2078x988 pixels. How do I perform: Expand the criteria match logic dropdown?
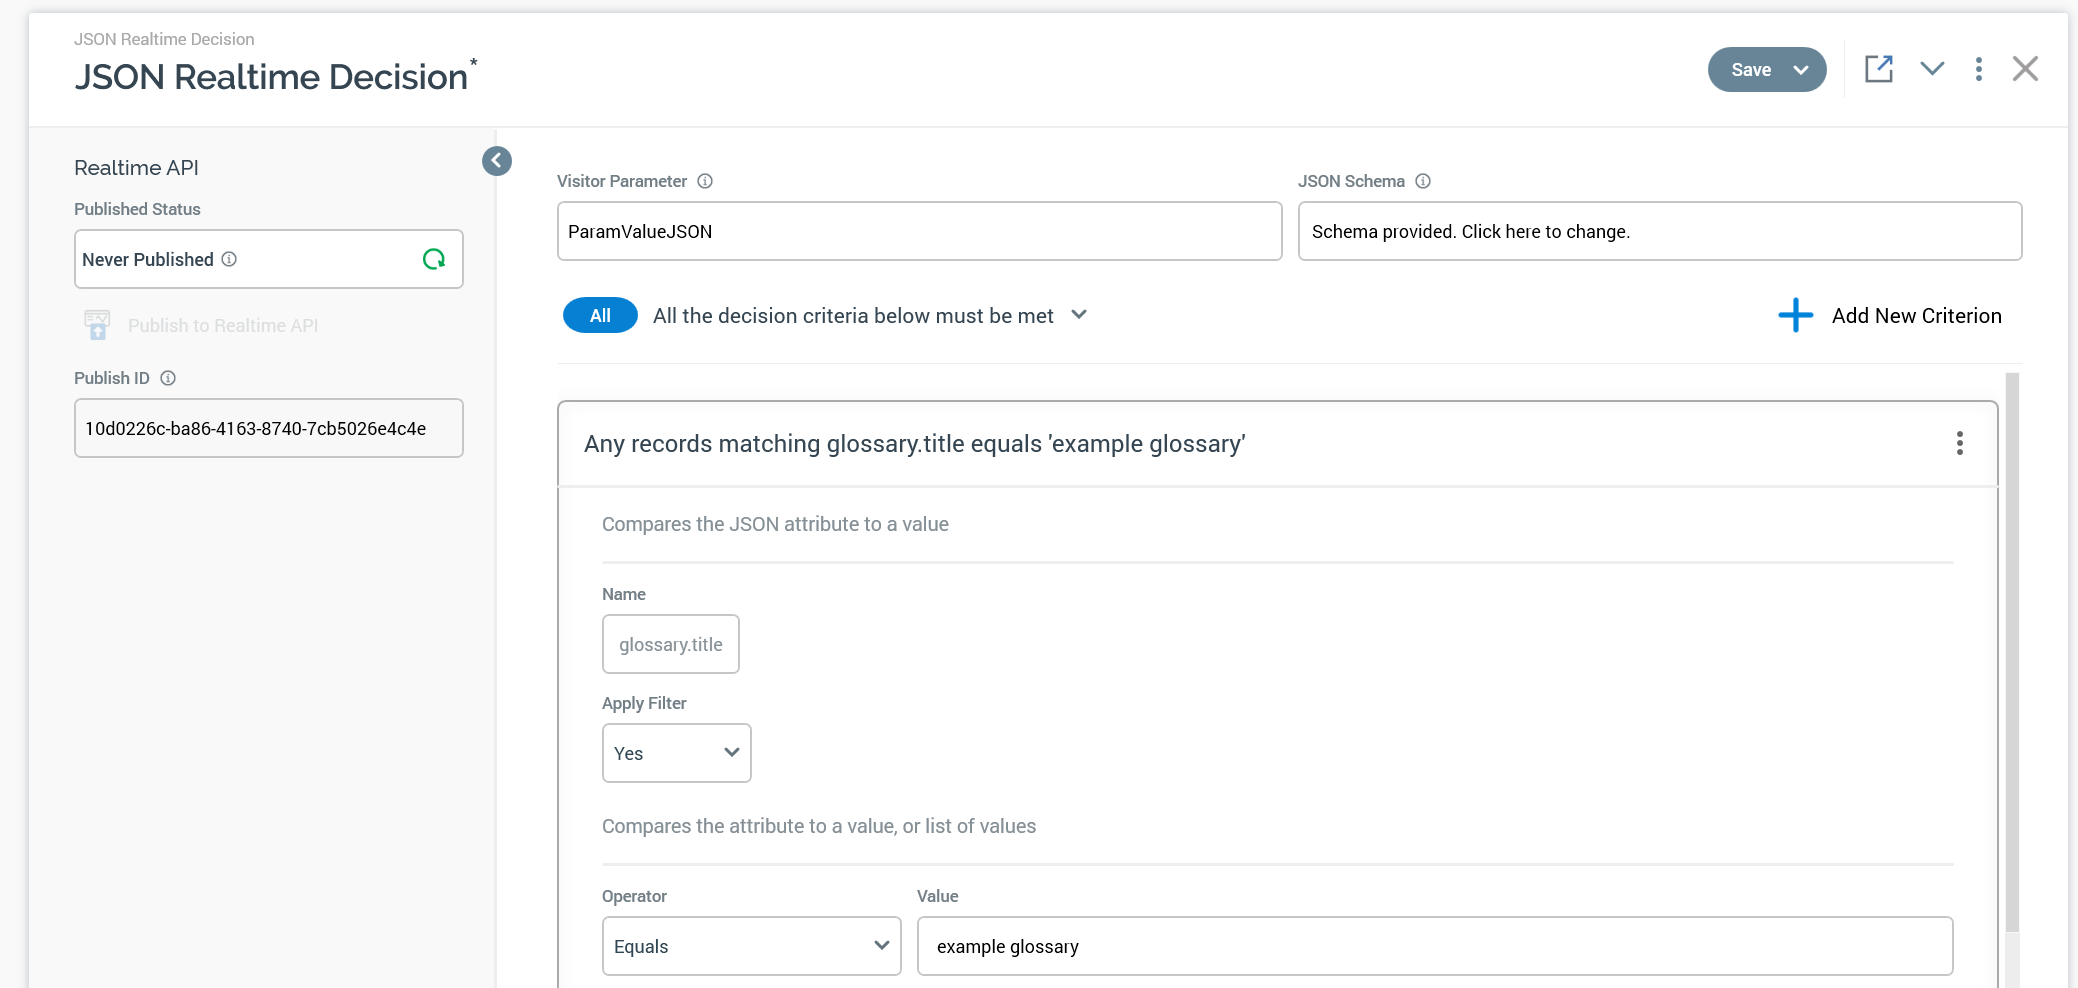(x=1079, y=315)
